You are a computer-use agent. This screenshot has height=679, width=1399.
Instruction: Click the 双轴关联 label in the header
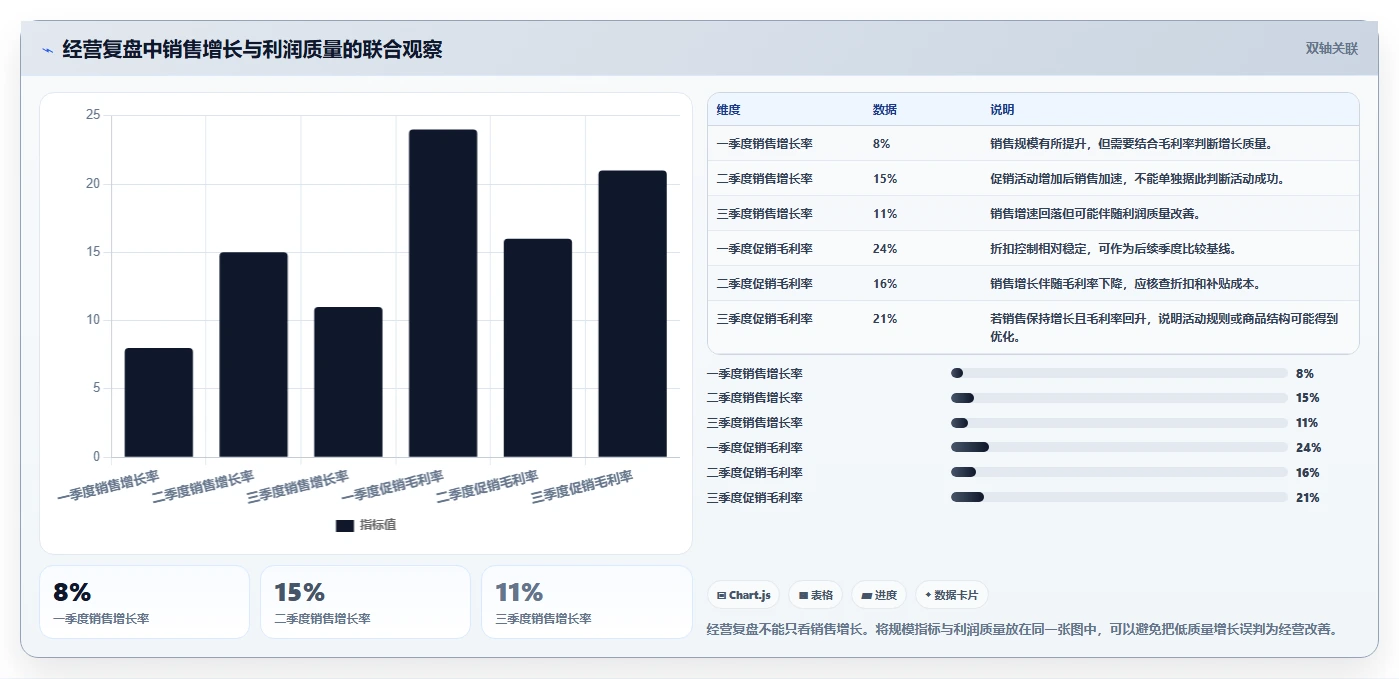[1331, 49]
